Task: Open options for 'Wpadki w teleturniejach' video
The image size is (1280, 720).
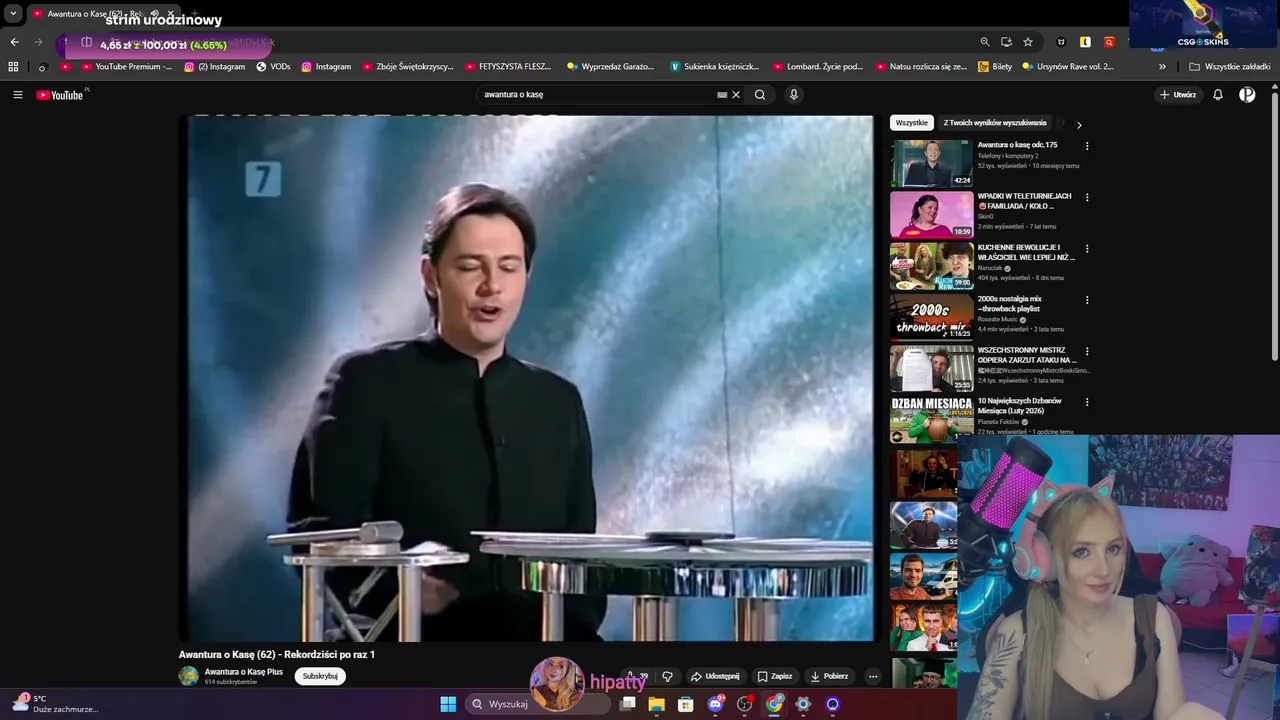Action: [1087, 197]
